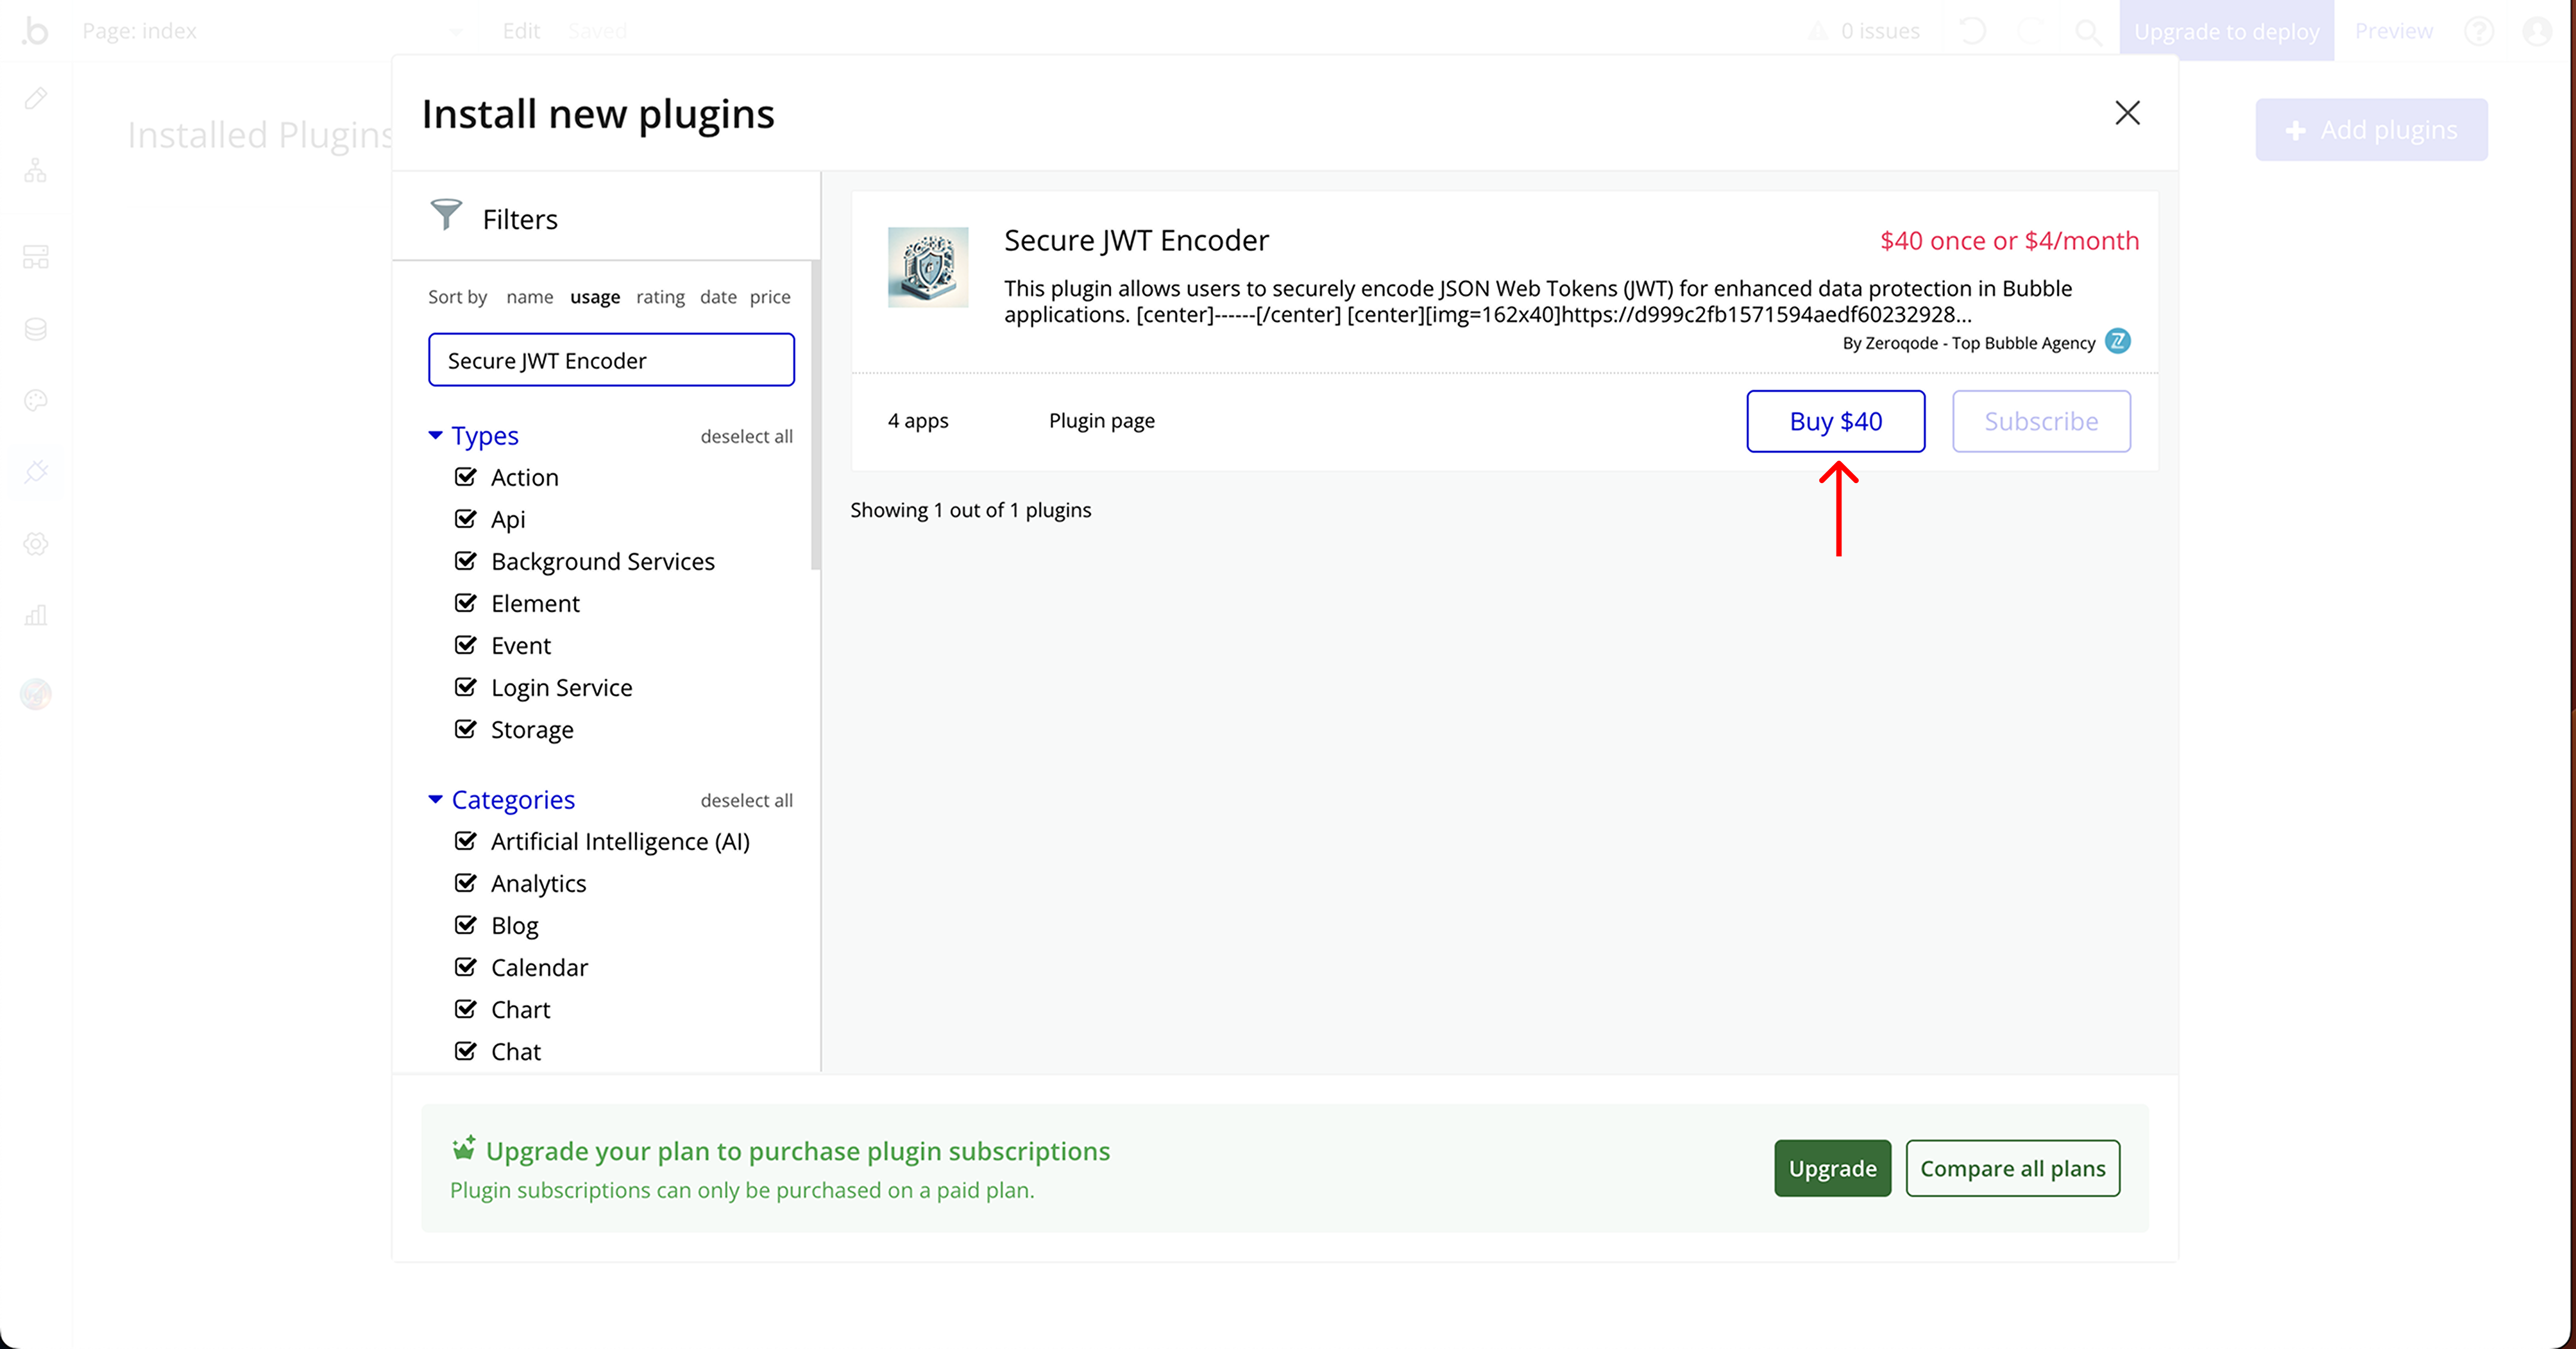Open the Styles palette icon in sidebar
Screen dimensions: 2576x1349
[x=36, y=401]
